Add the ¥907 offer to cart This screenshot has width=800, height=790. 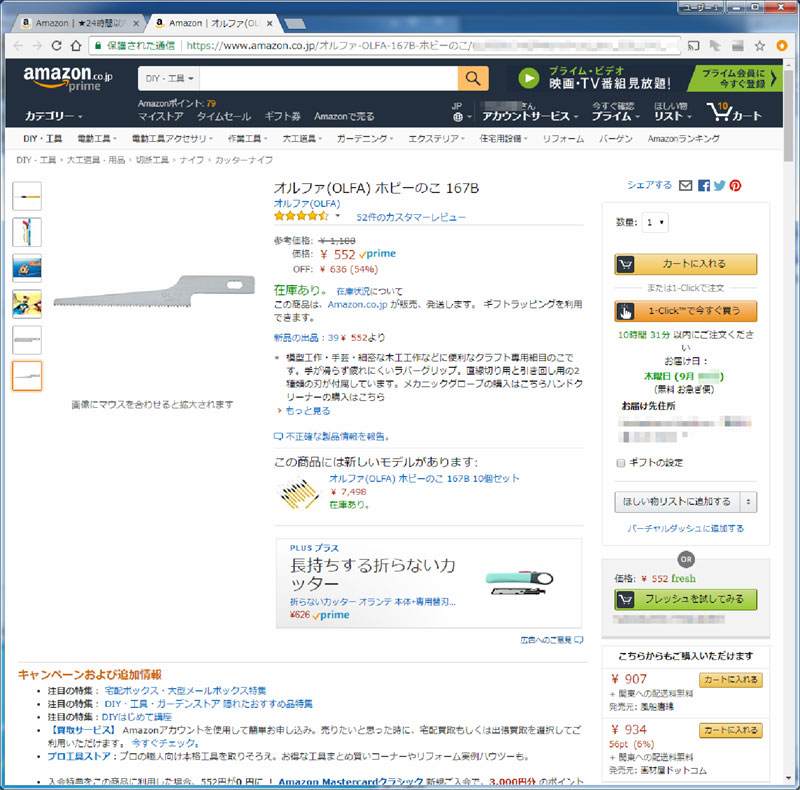(731, 680)
